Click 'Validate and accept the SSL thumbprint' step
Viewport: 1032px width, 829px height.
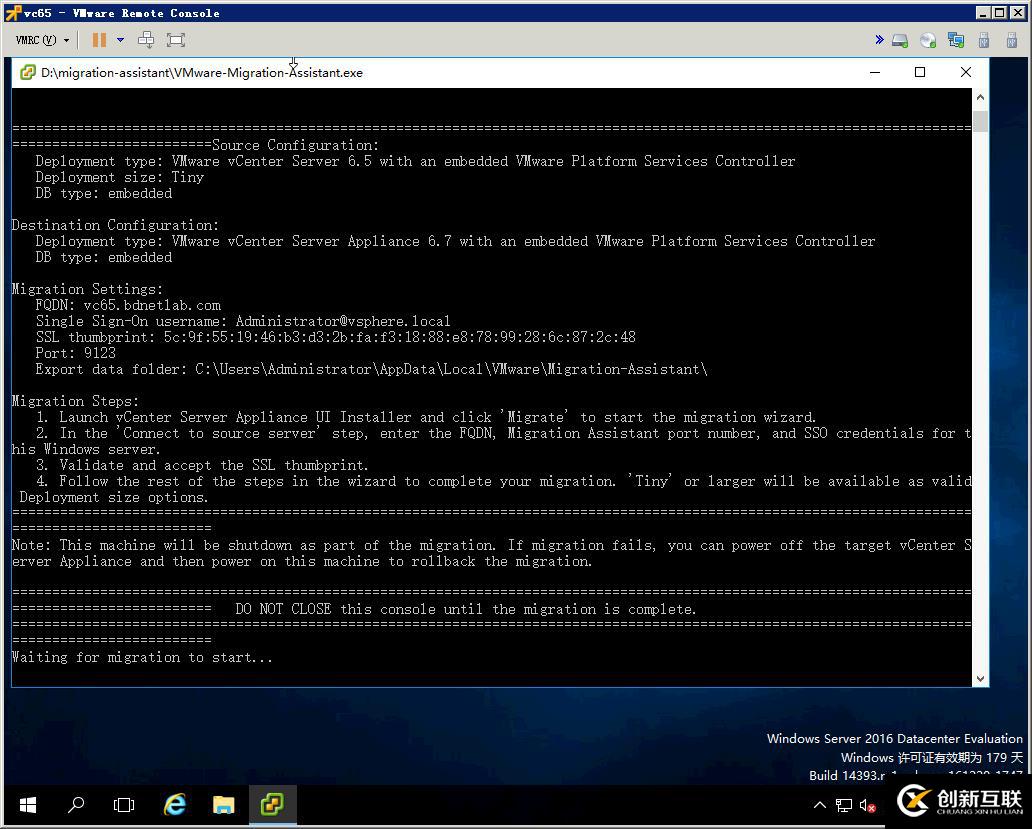(x=202, y=465)
